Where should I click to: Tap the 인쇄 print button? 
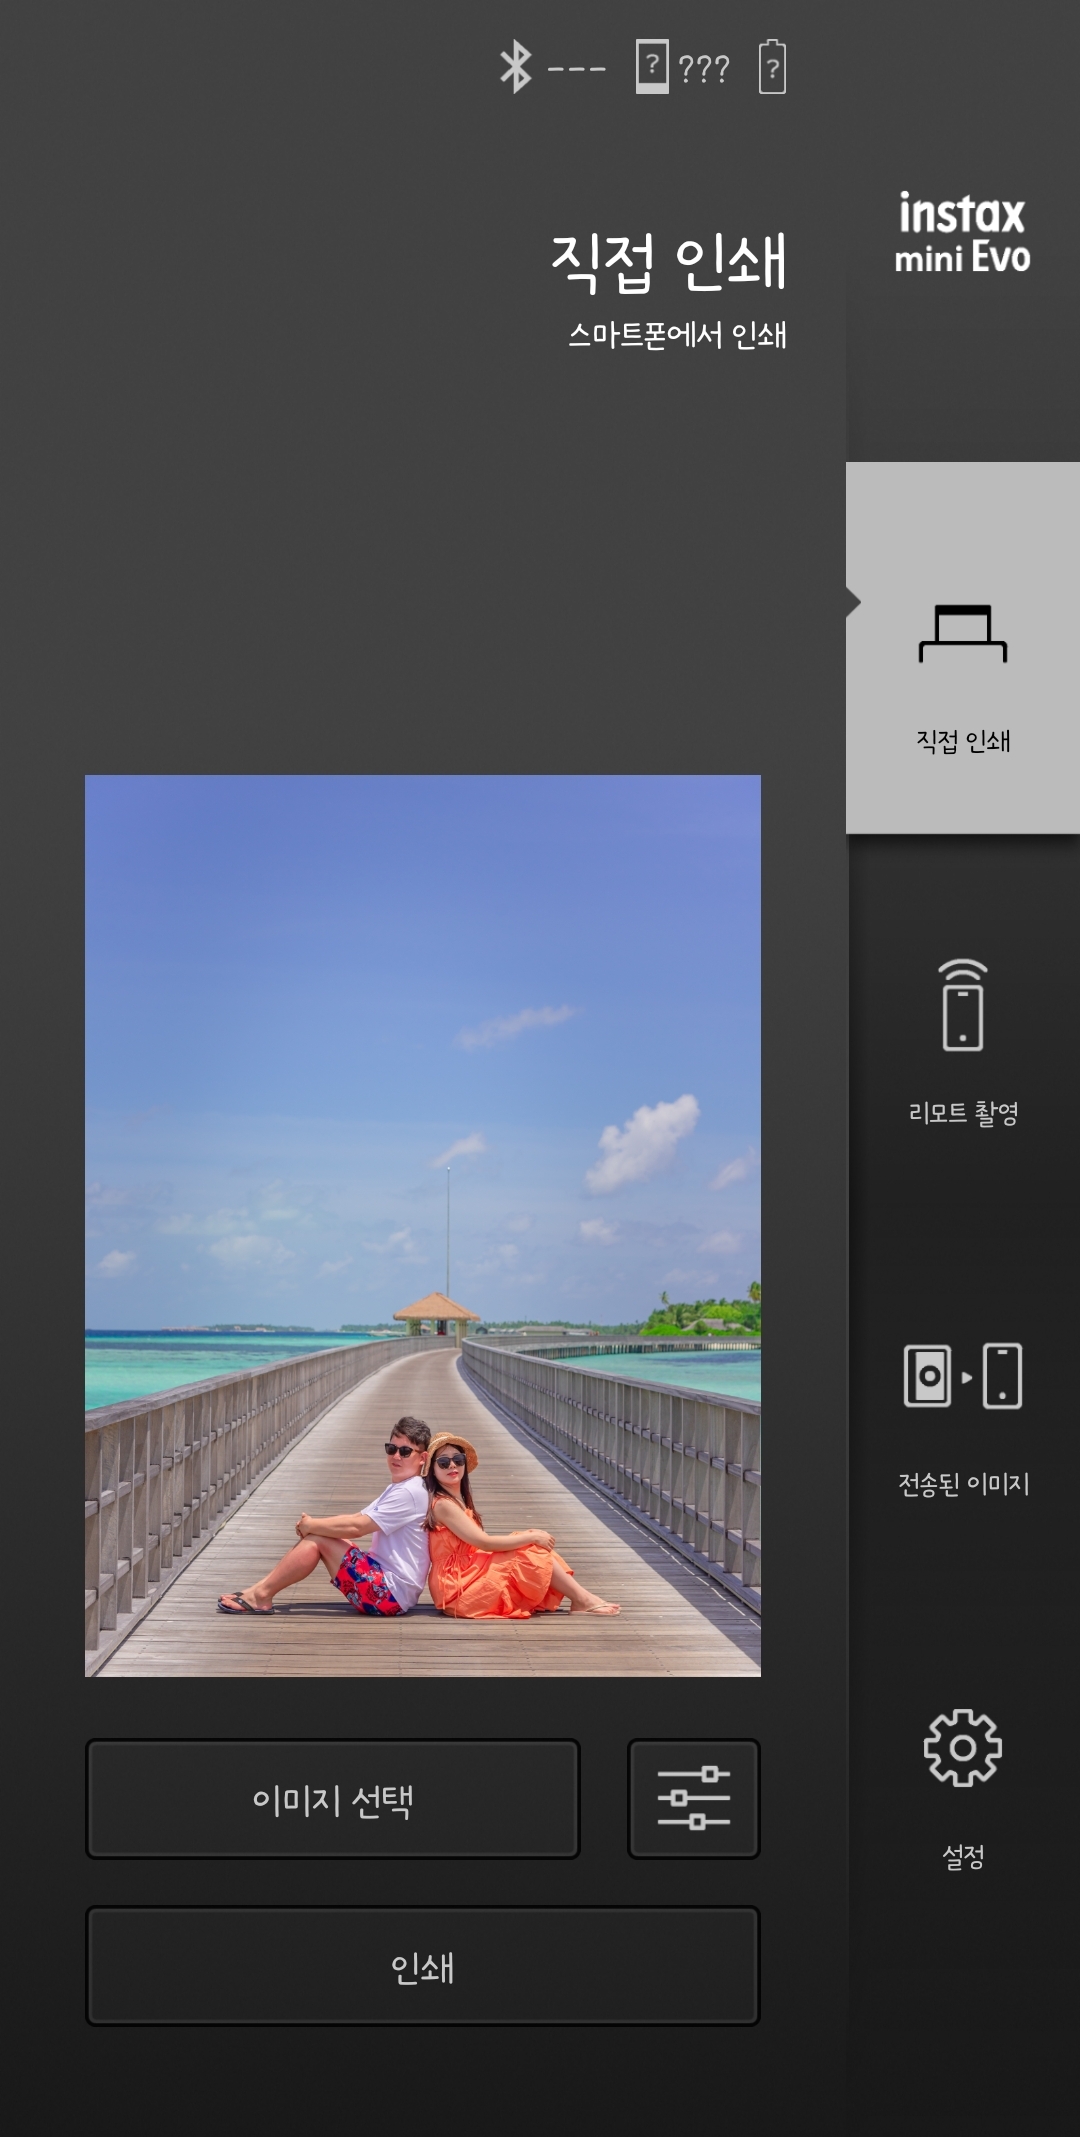click(423, 1966)
